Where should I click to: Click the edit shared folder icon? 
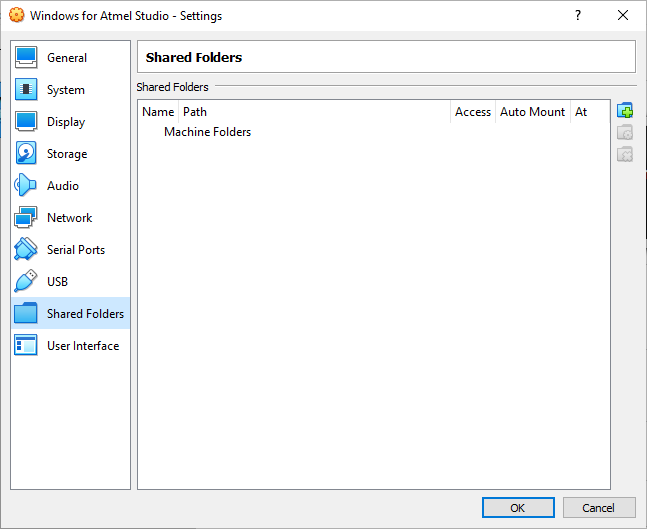coord(625,133)
